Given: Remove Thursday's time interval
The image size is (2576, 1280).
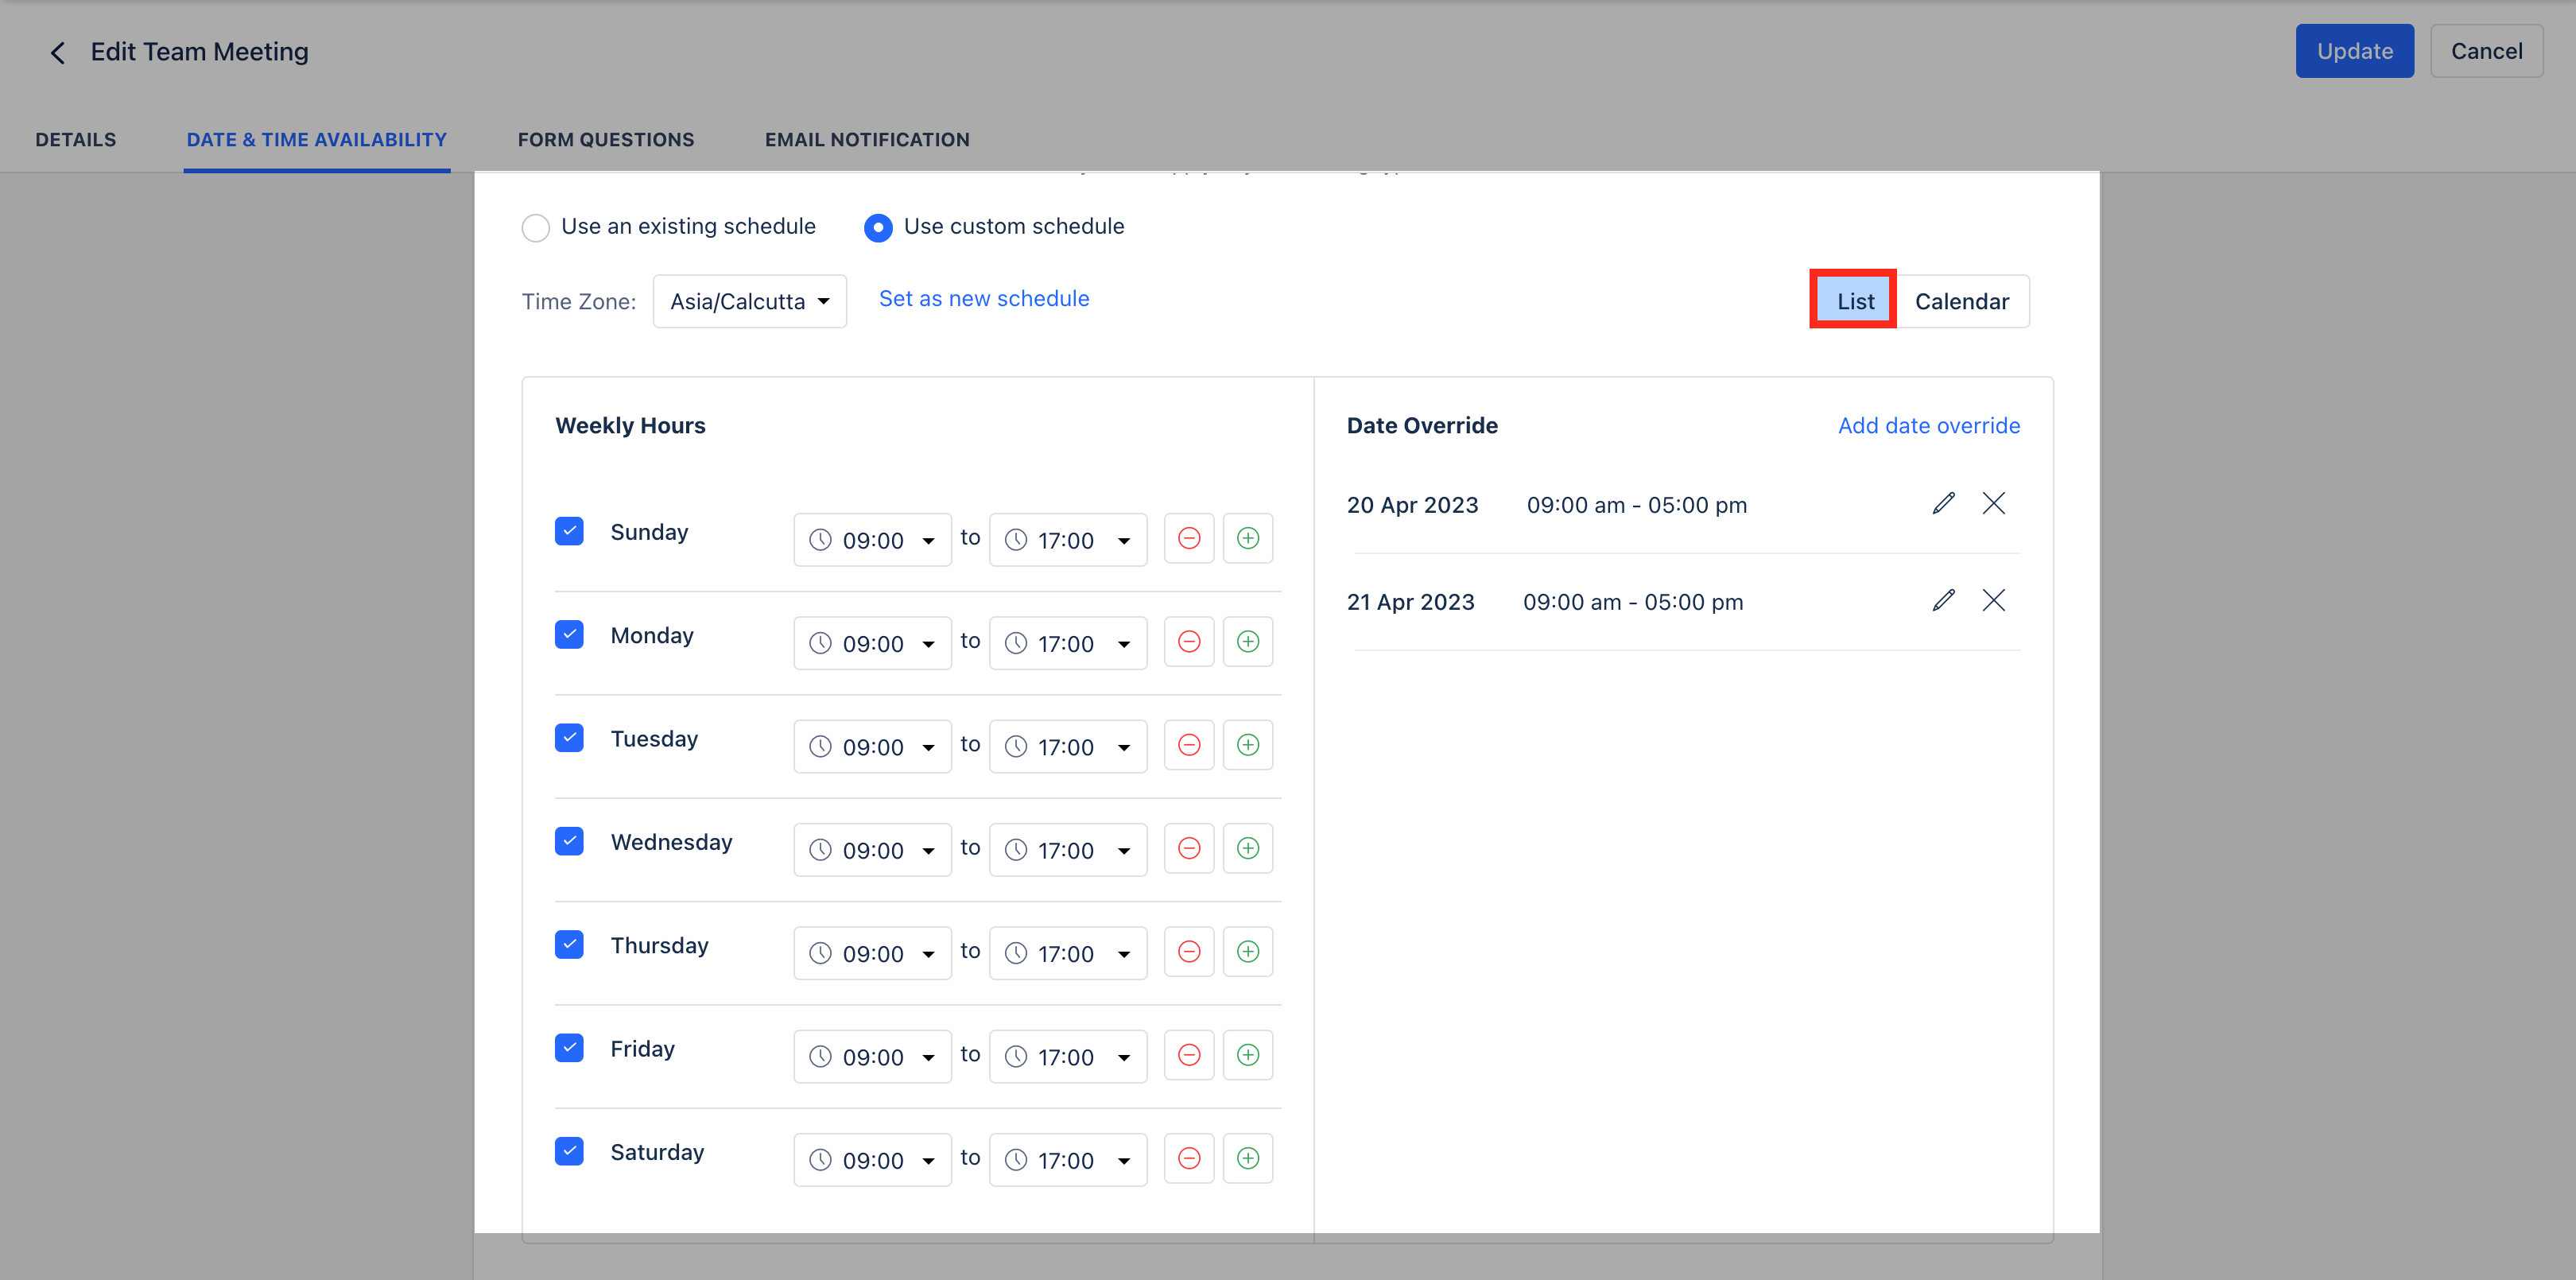Looking at the screenshot, I should tap(1188, 951).
